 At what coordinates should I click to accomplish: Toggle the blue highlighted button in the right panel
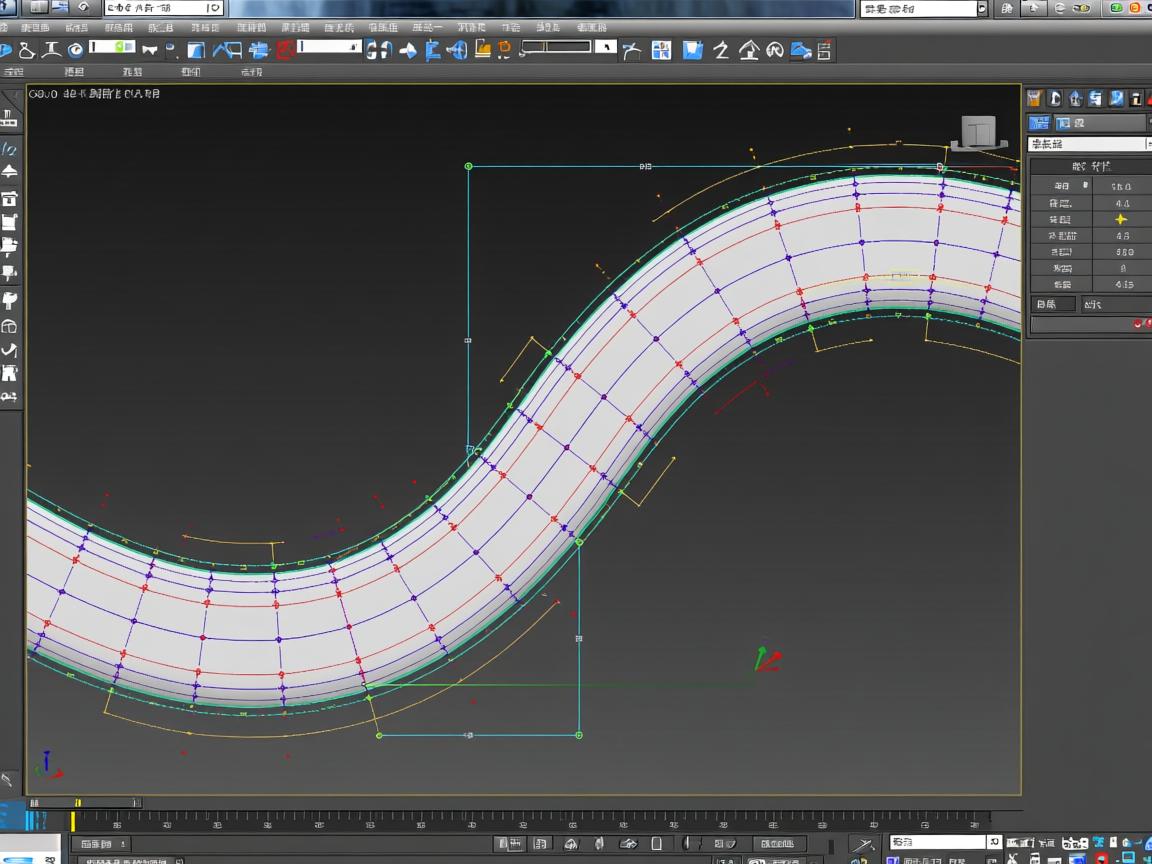click(1040, 123)
